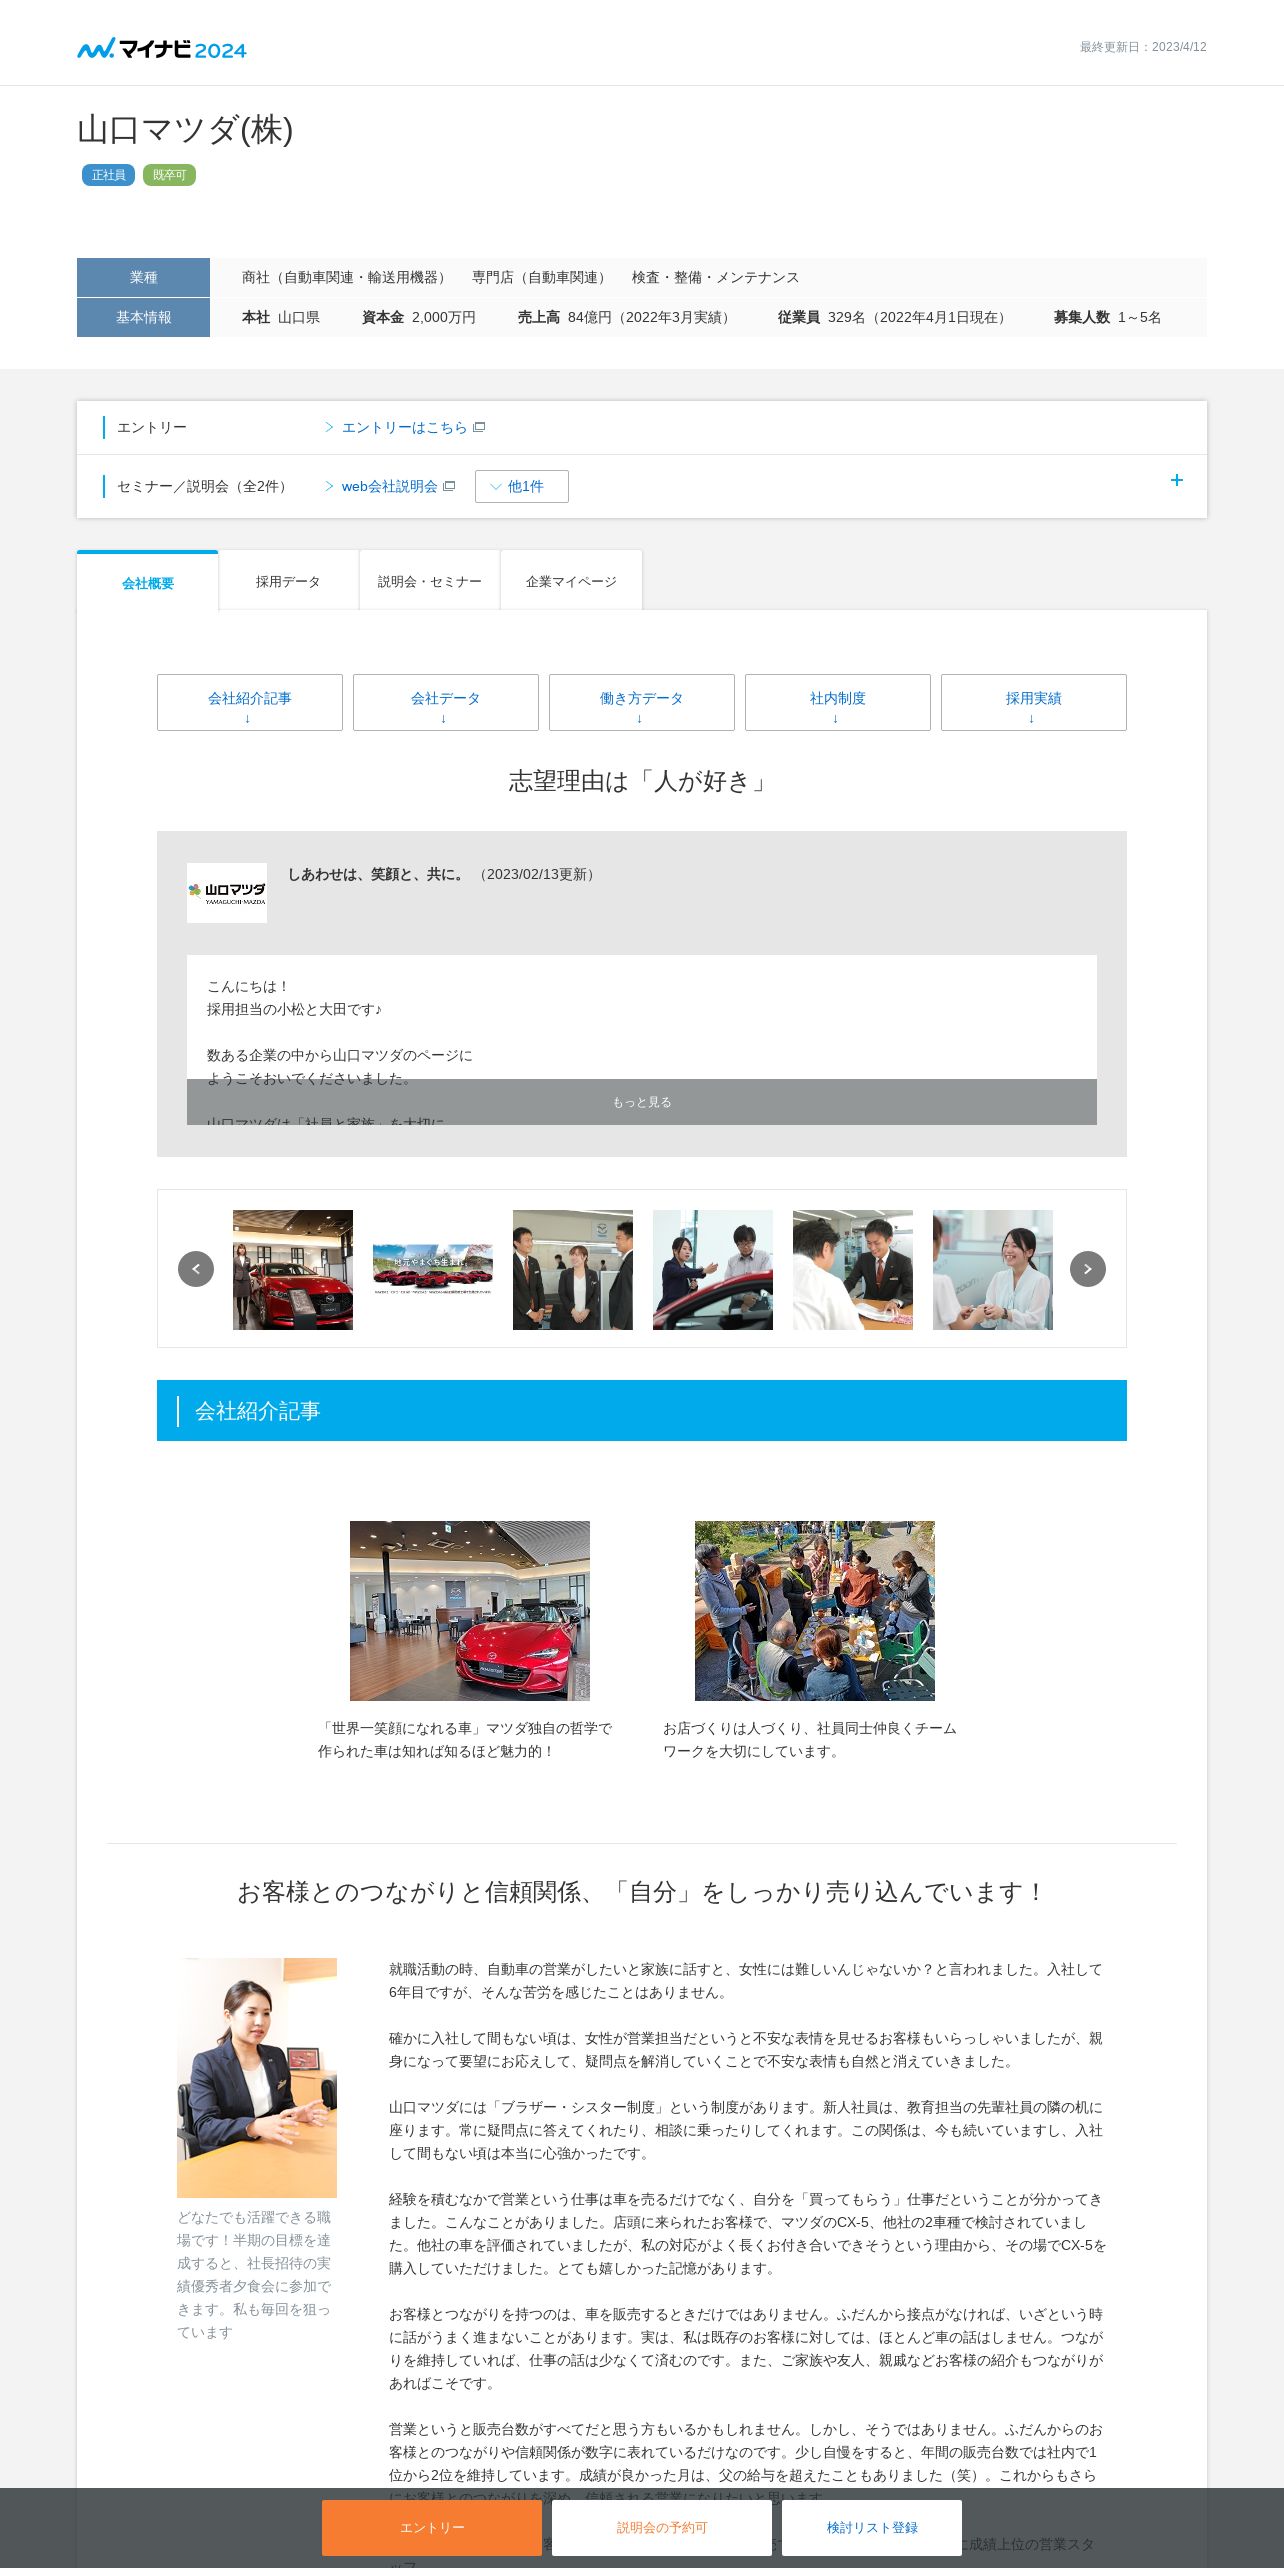Jump to 採用実績 section button
Image resolution: width=1284 pixels, height=2568 pixels.
pos(1034,702)
